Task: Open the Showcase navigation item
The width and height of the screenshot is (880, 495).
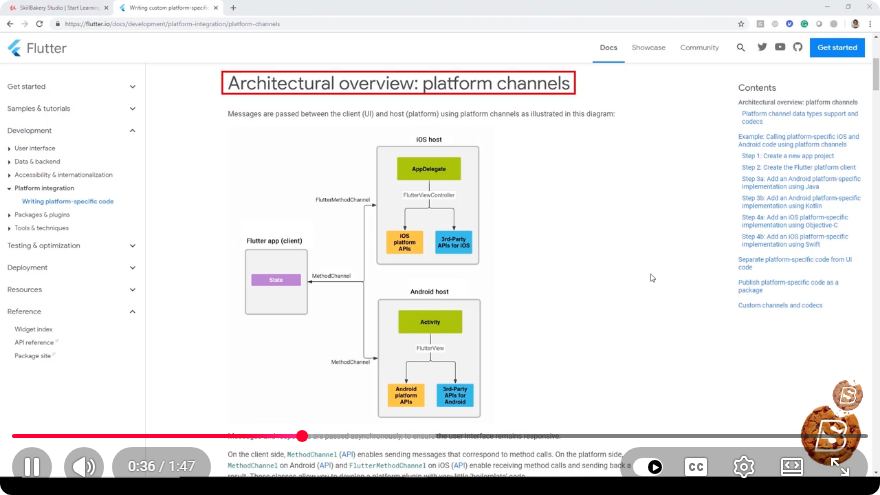Action: [x=648, y=48]
